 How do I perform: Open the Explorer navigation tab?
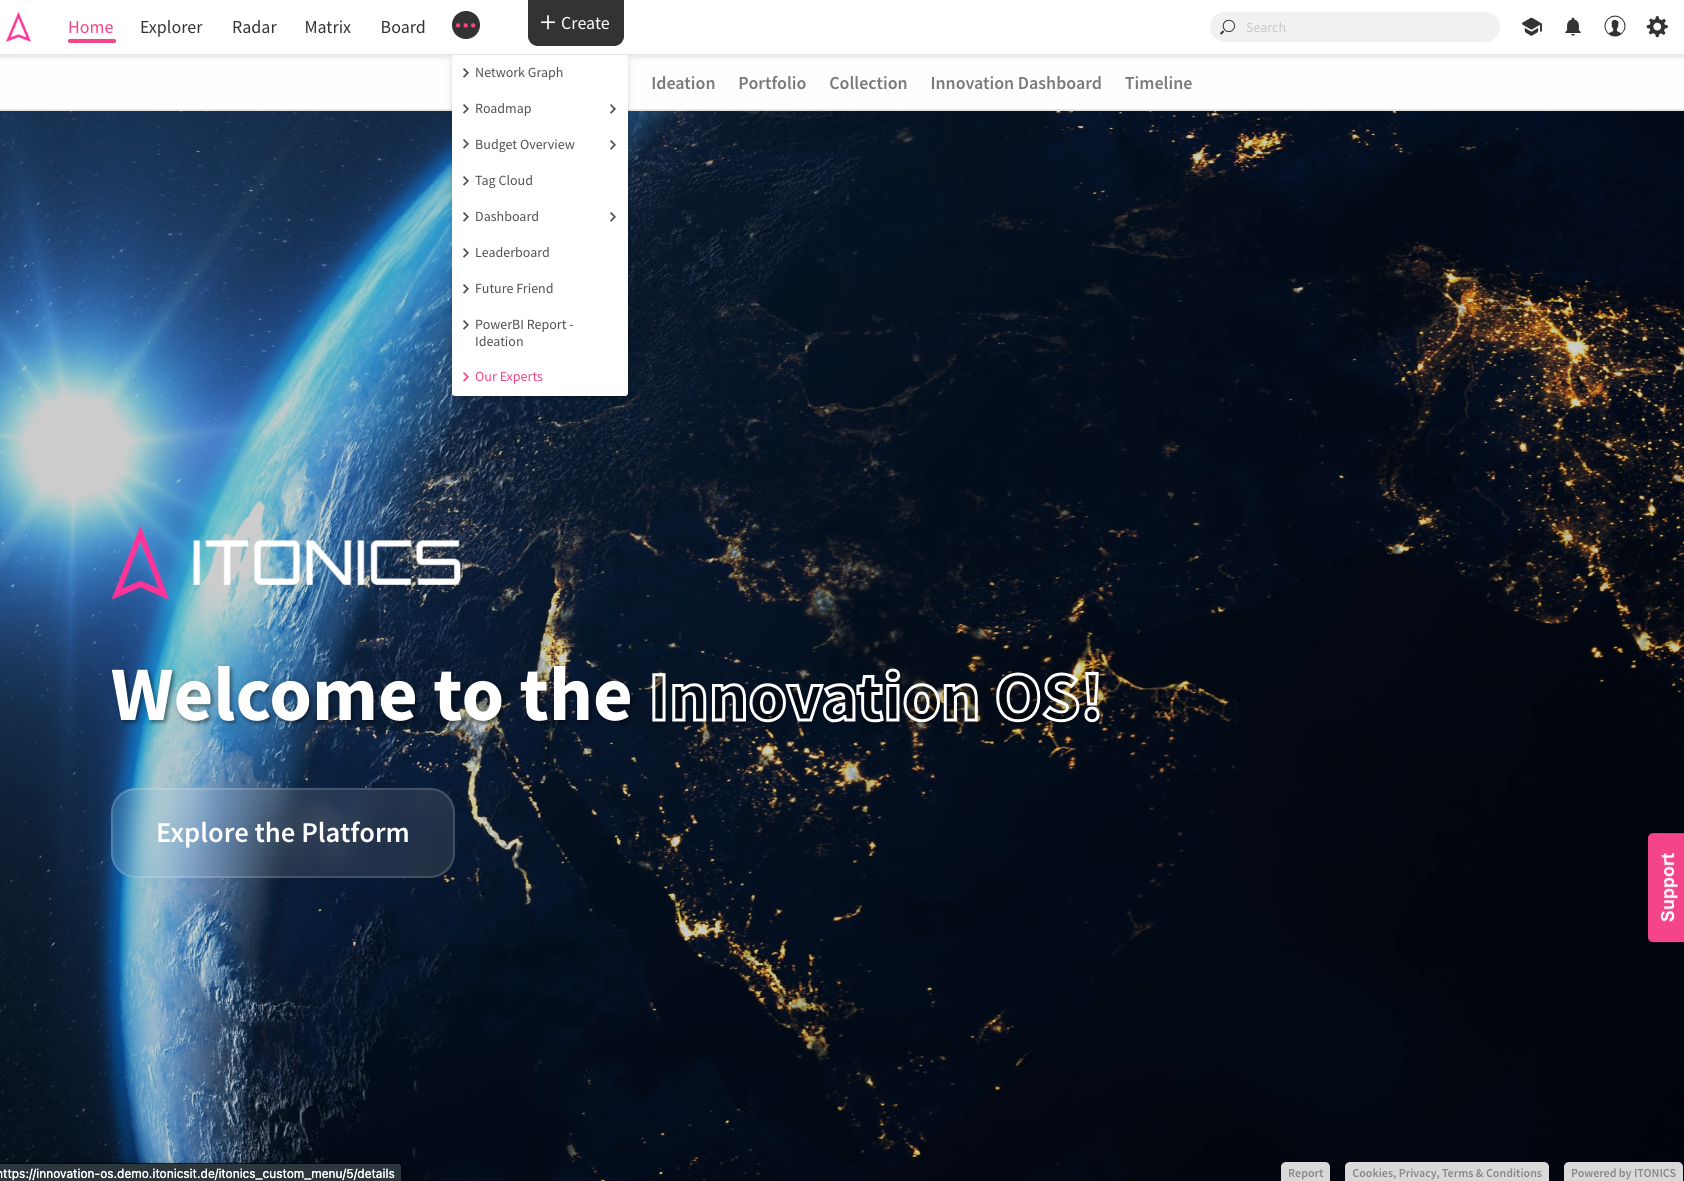[x=171, y=27]
